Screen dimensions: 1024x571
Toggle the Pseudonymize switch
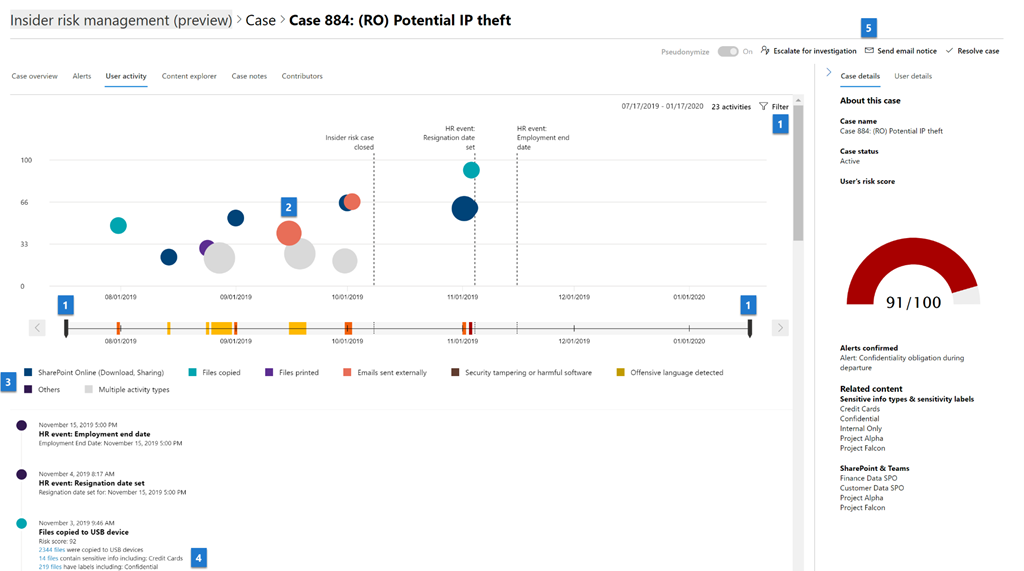tap(728, 51)
